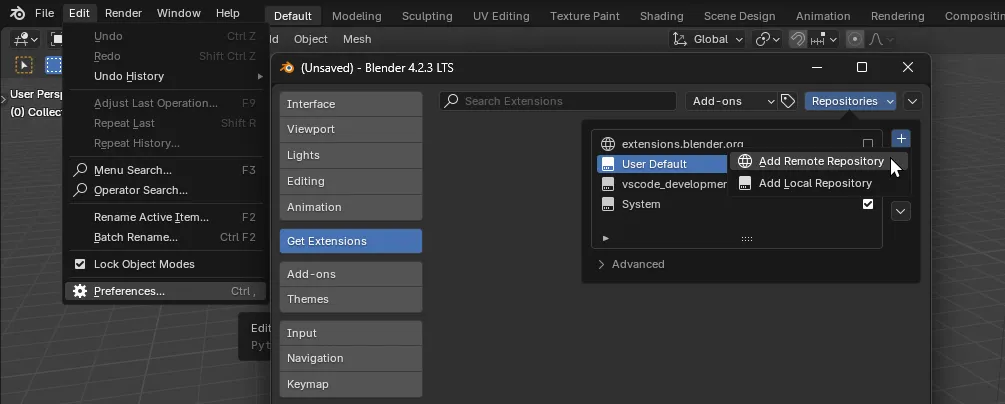Close the Edit menu via Edit
Image resolution: width=1005 pixels, height=404 pixels.
79,13
